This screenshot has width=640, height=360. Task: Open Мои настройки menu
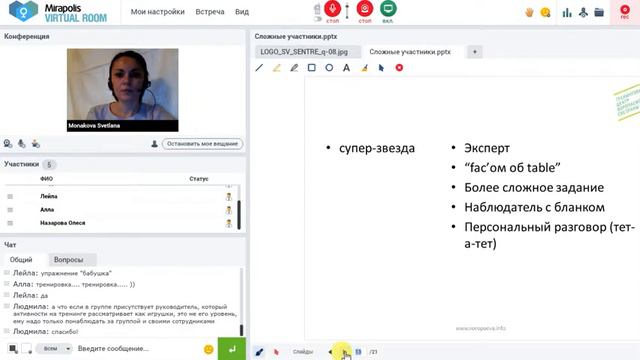[x=158, y=12]
